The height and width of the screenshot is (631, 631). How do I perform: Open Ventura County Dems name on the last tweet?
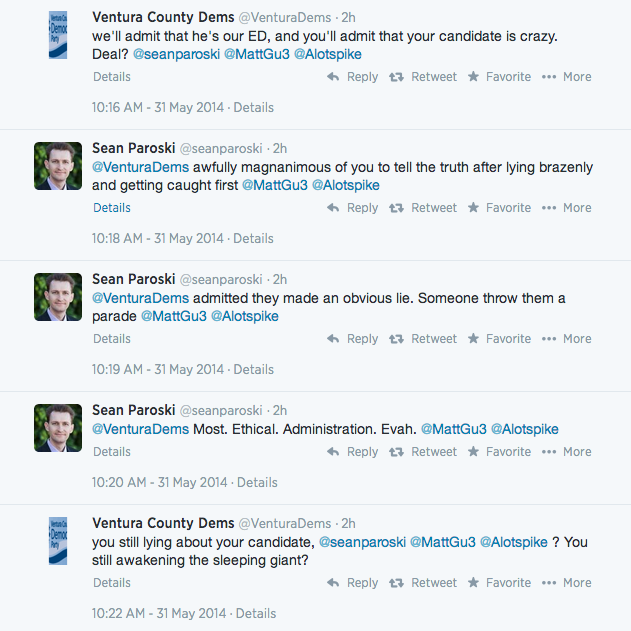(x=163, y=523)
